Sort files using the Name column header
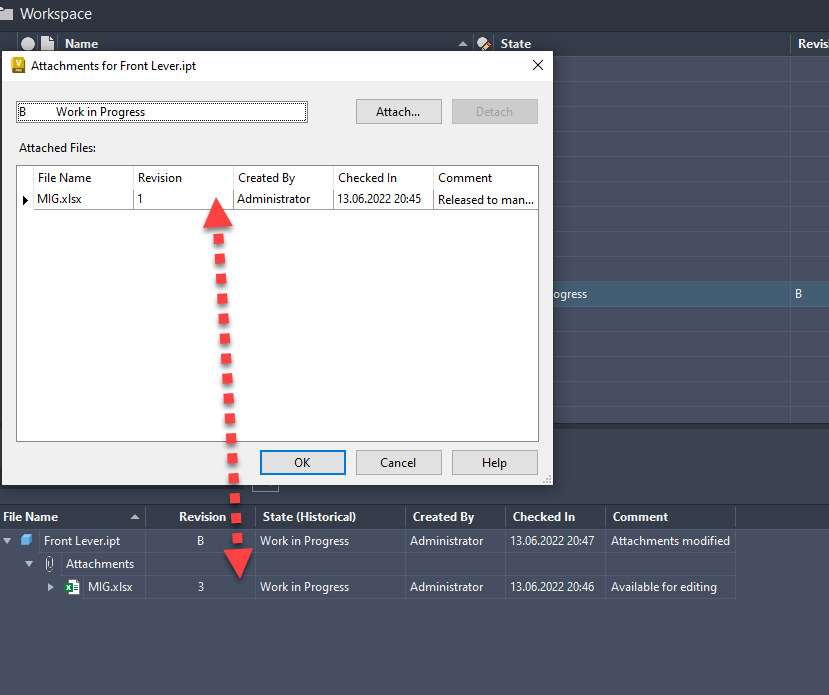The image size is (829, 695). pos(80,43)
